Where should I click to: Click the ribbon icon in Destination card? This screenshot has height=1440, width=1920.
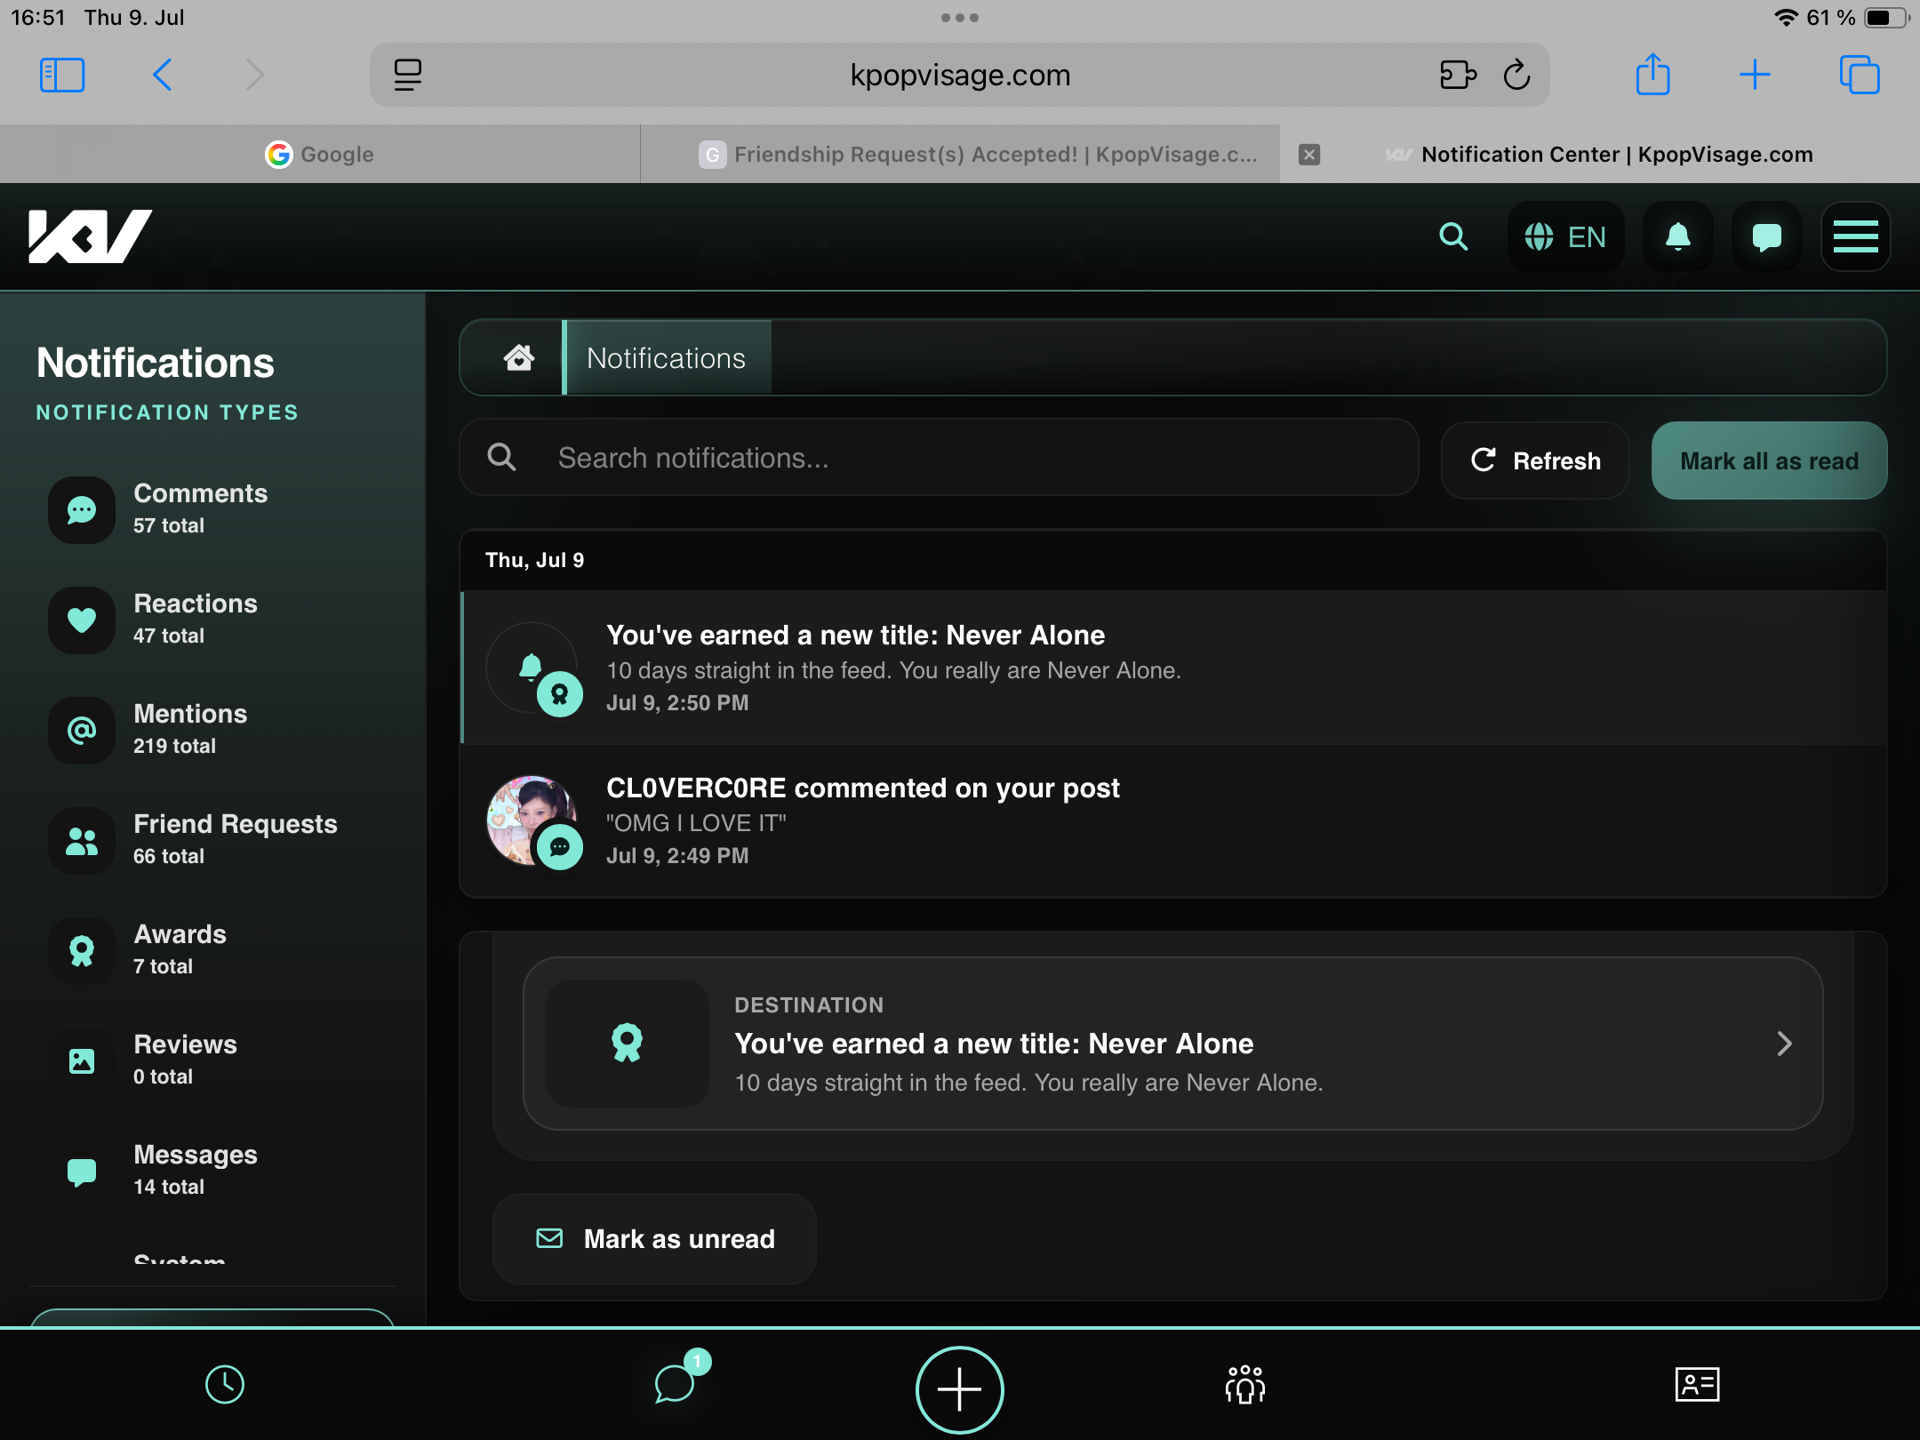627,1043
